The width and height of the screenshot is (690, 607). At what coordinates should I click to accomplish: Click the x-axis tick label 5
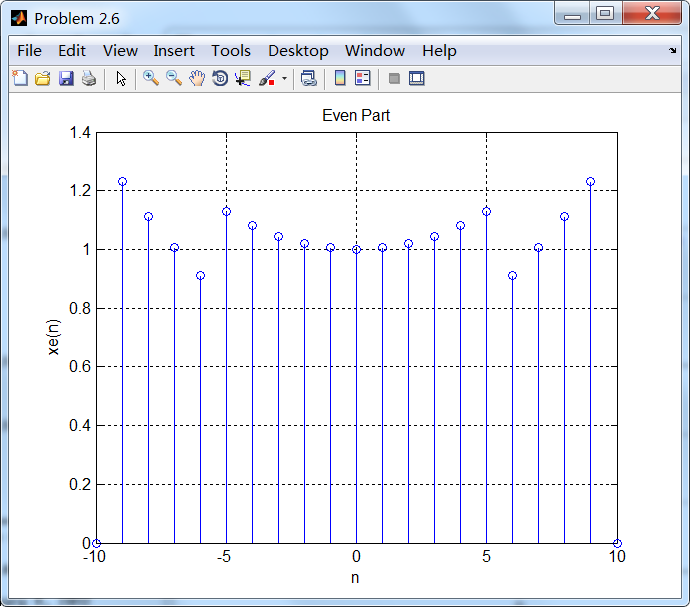pyautogui.click(x=486, y=557)
